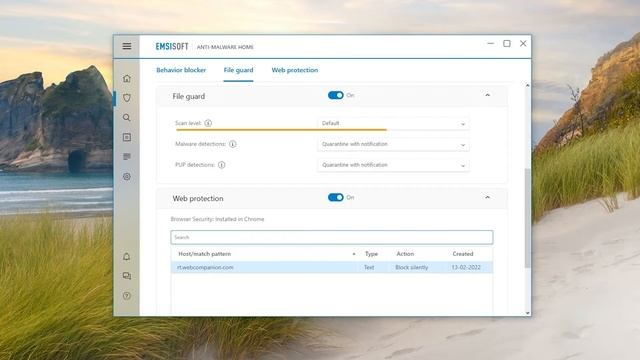This screenshot has width=640, height=360.
Task: Open the Scan level dropdown
Action: (393, 123)
